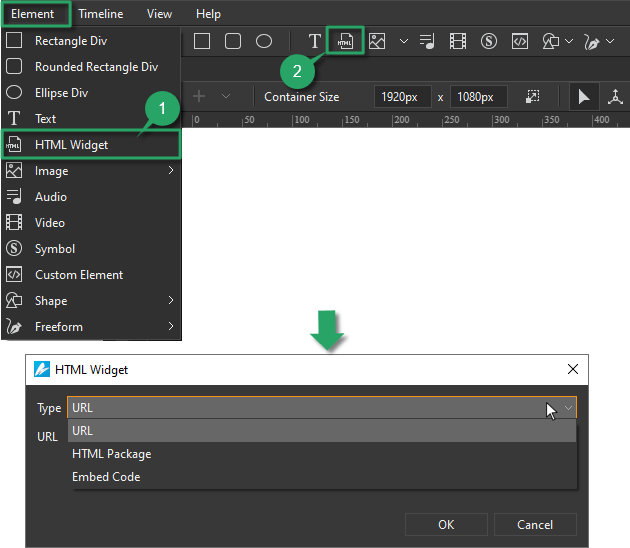Click the ruler at 200 mark
The height and width of the screenshot is (548, 630).
pyautogui.click(x=401, y=120)
